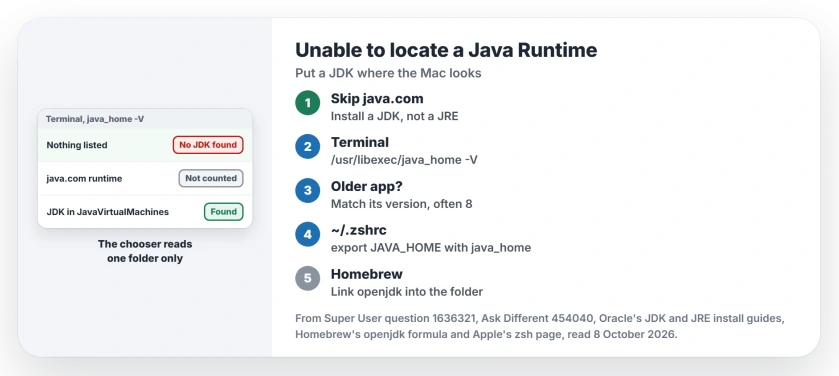The image size is (839, 376).
Task: Click the sources footnote mentioning Super User question
Action: click(x=539, y=327)
